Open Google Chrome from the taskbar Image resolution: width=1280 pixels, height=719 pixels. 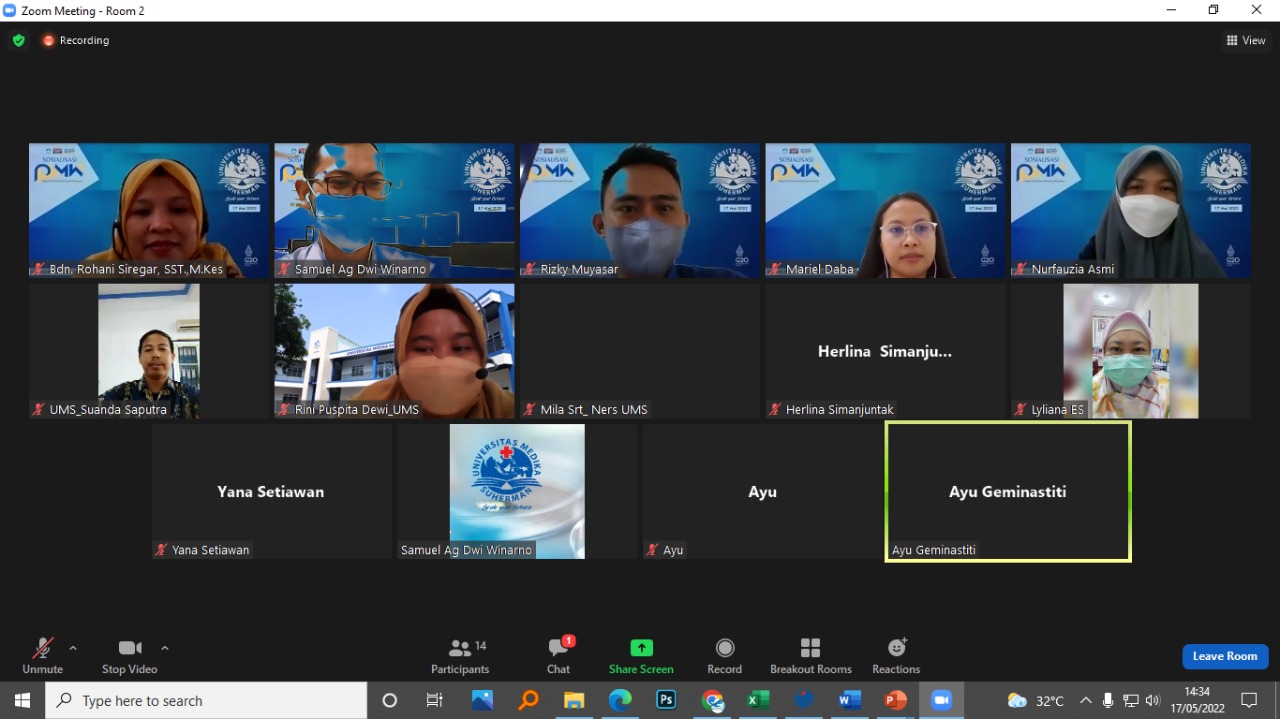pos(713,701)
